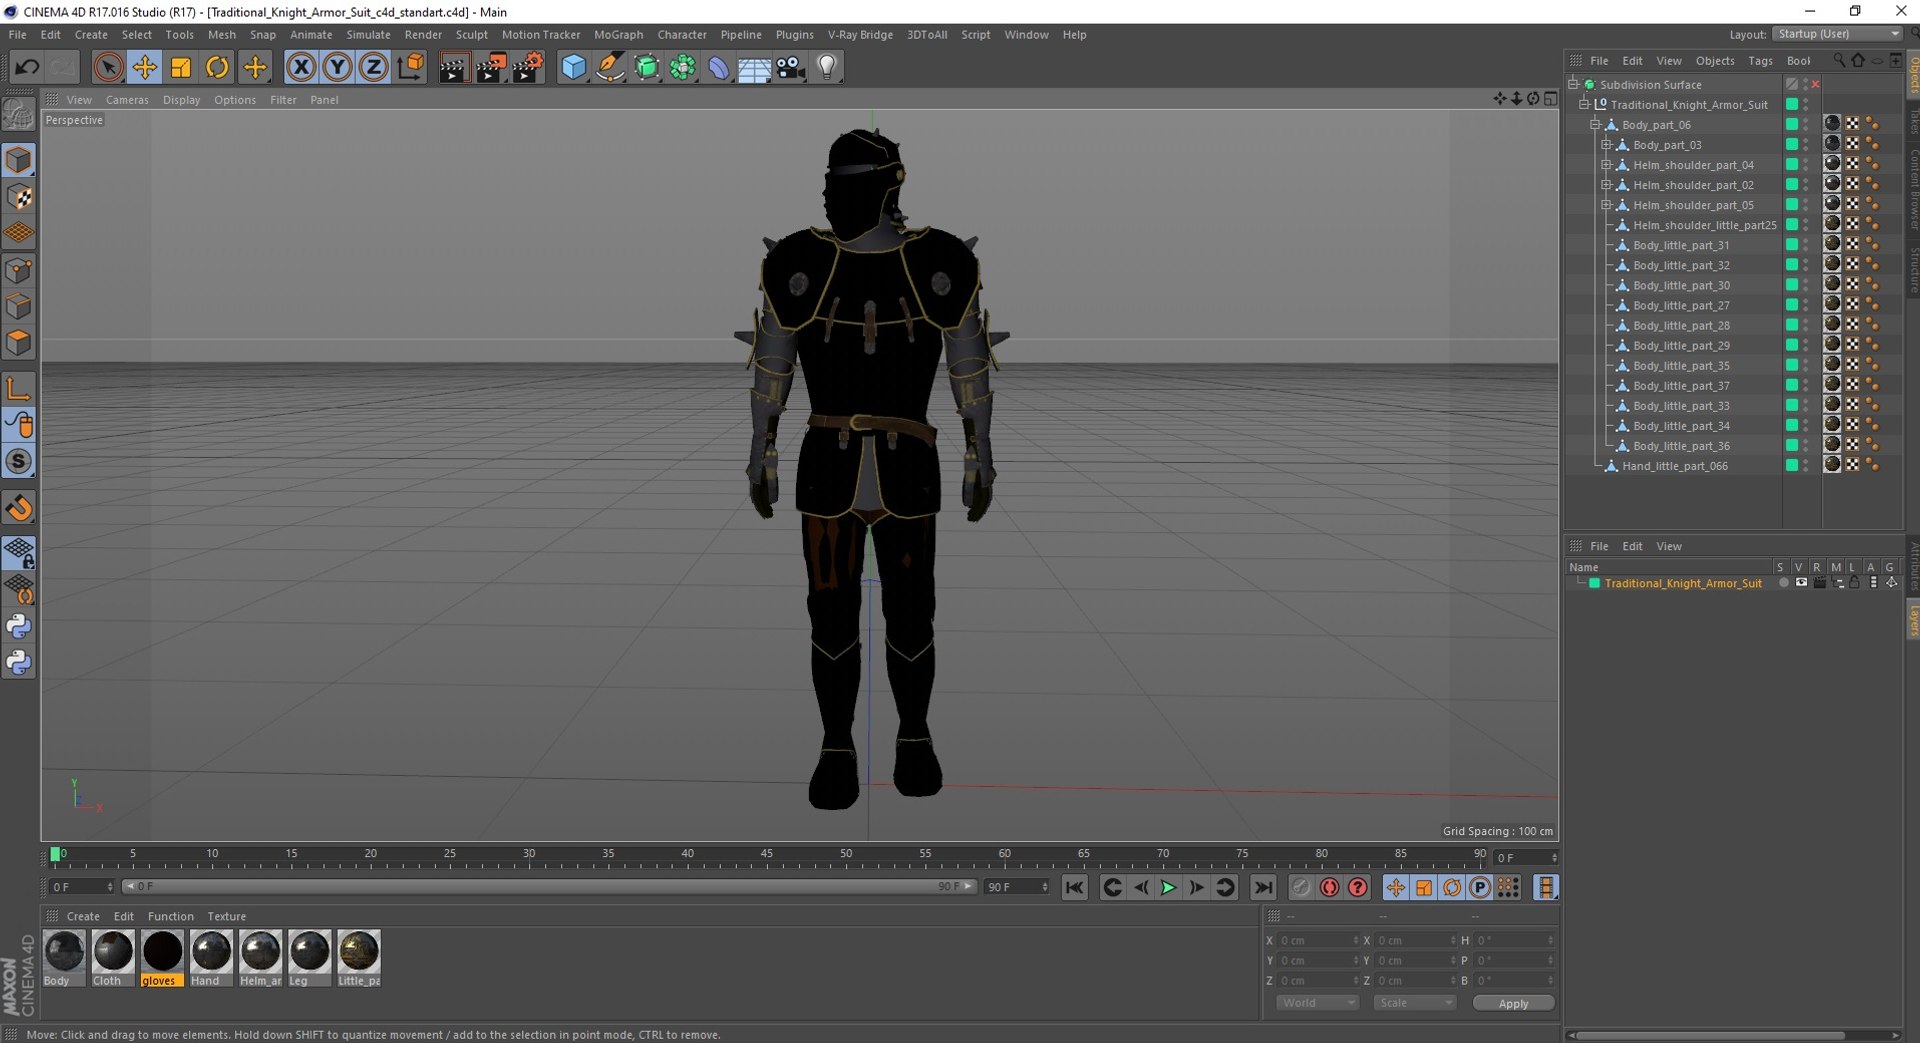Toggle X axis lock
The width and height of the screenshot is (1920, 1043).
[x=301, y=67]
